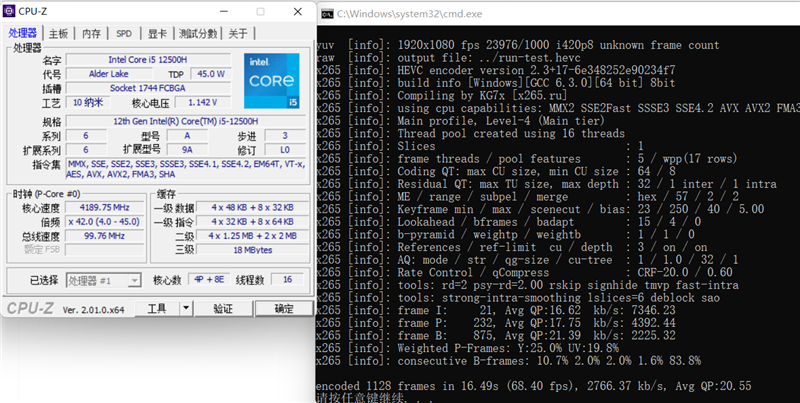Viewport: 800px width, 403px height.
Task: Click the empty 额定 FSB field
Action: [105, 250]
